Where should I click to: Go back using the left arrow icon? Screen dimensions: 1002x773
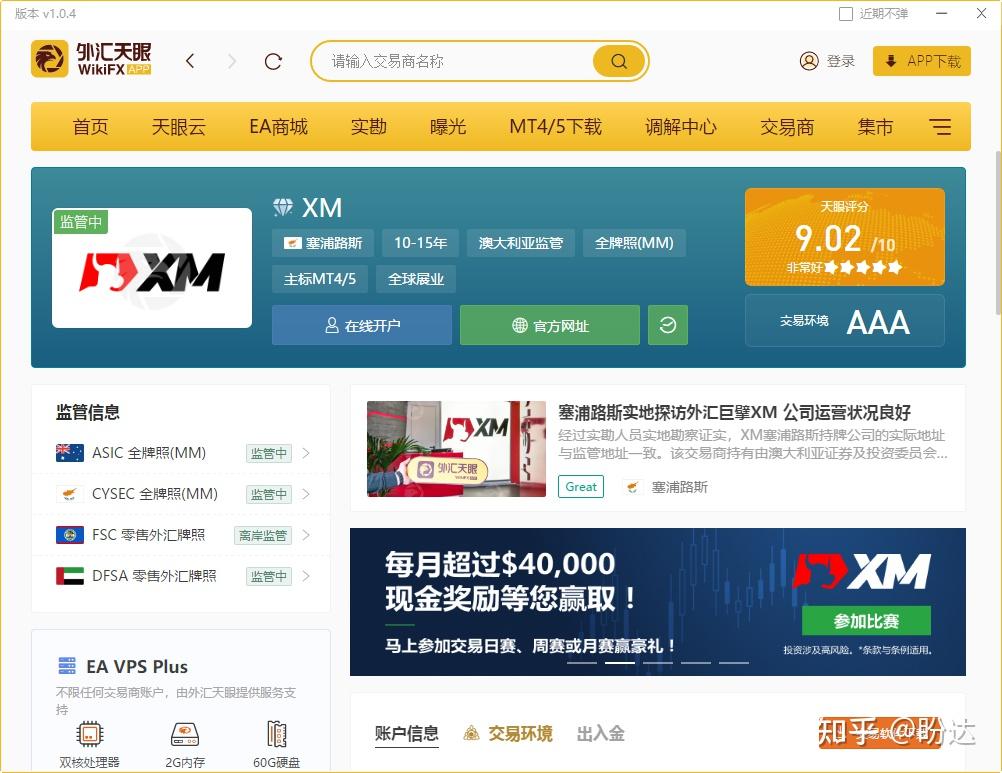point(190,61)
